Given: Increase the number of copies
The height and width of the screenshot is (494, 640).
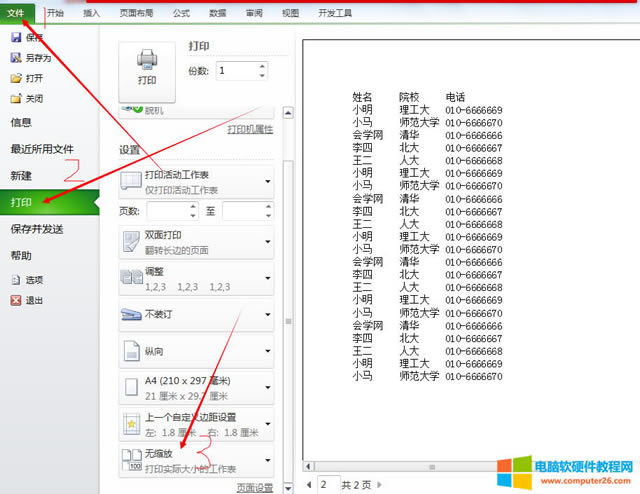Looking at the screenshot, I should (262, 66).
